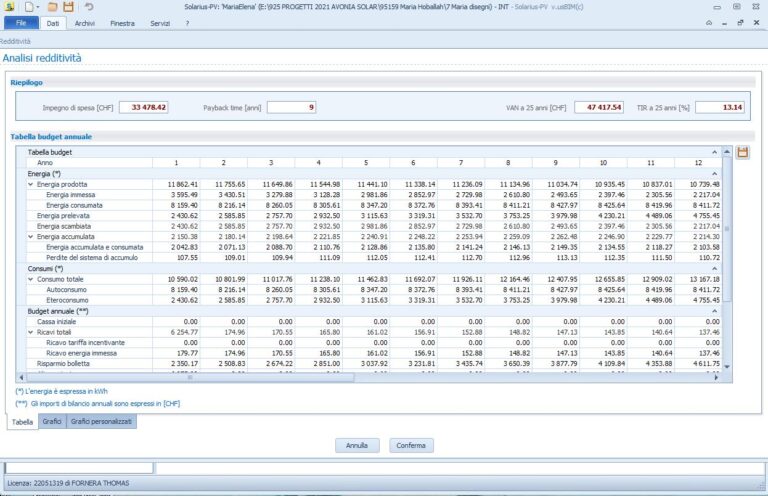
Task: Click the TIR a 25 anni field
Action: pos(720,107)
